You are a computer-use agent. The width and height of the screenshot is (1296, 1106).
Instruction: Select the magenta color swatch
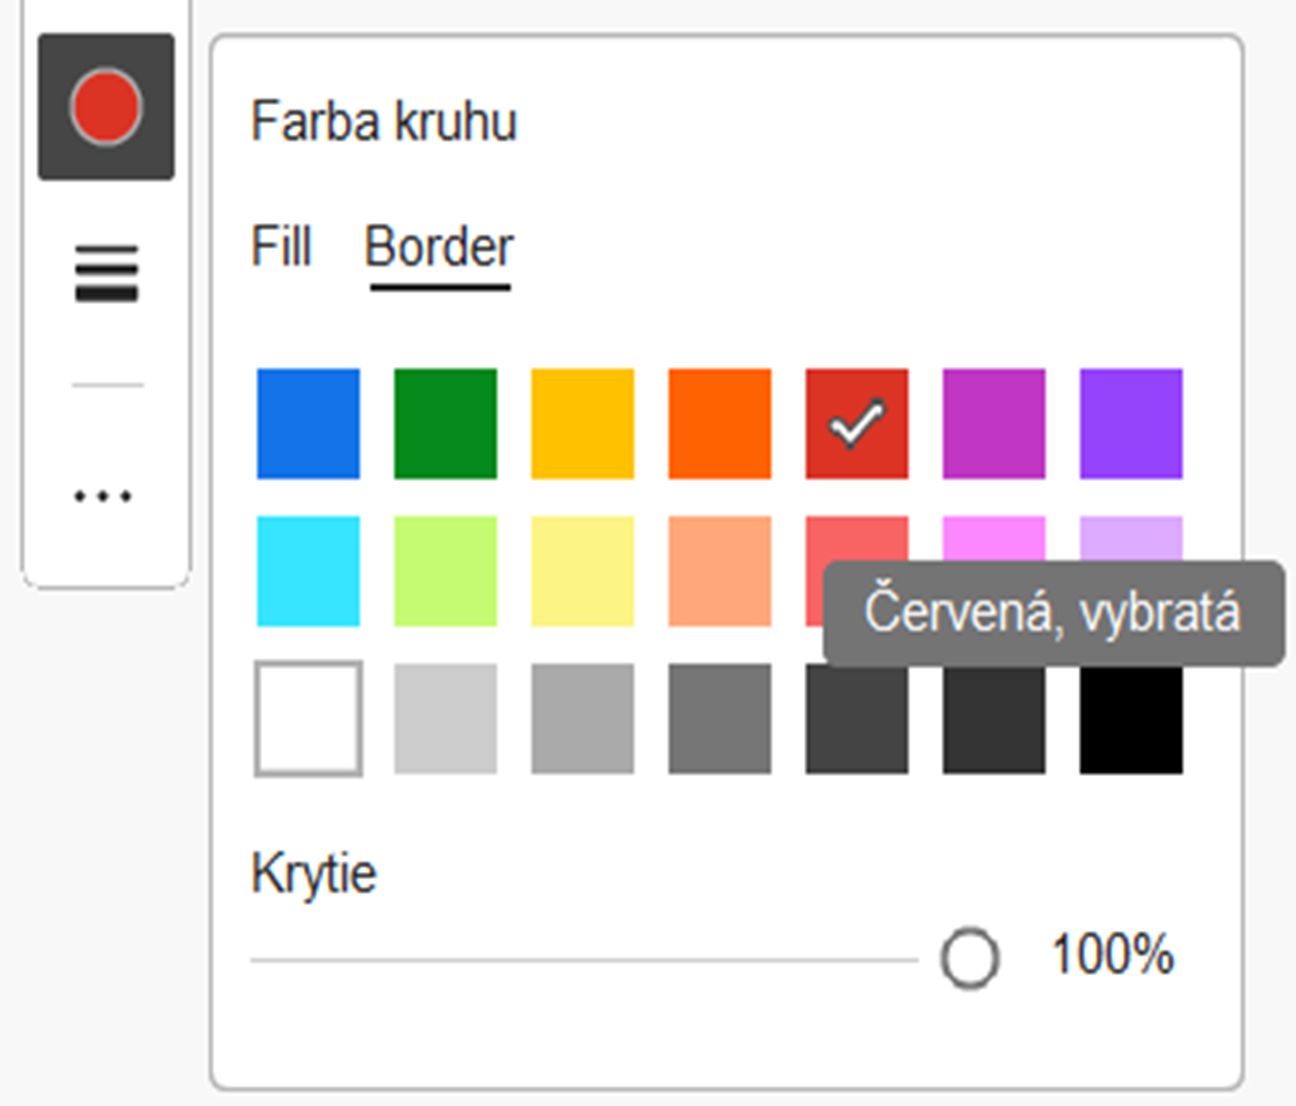(992, 422)
